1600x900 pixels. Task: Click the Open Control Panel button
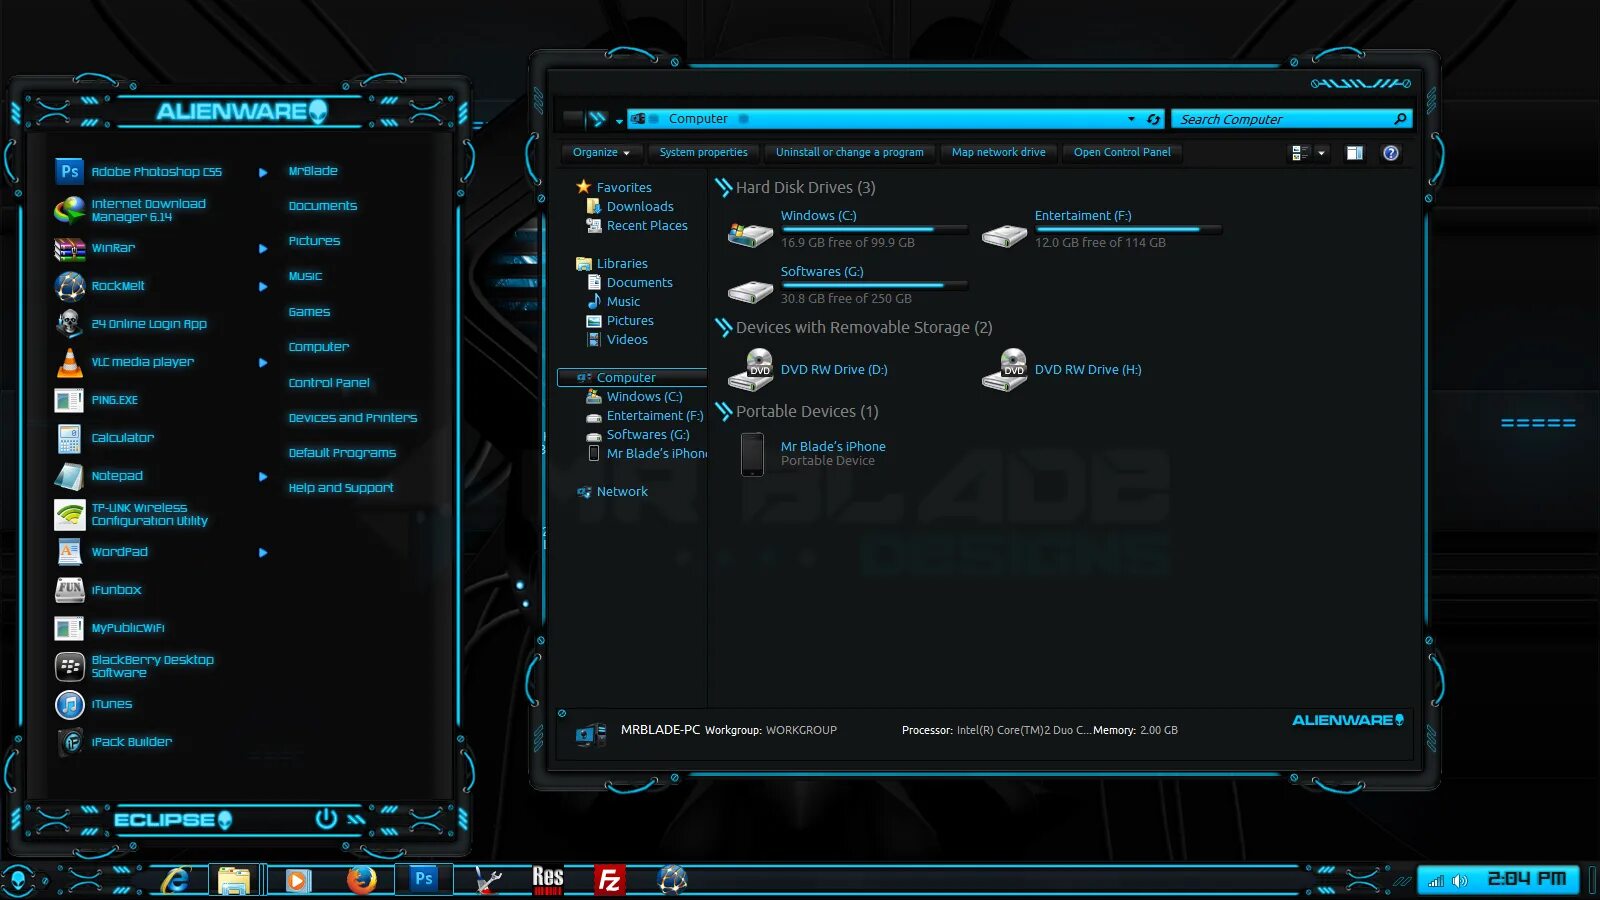point(1122,152)
